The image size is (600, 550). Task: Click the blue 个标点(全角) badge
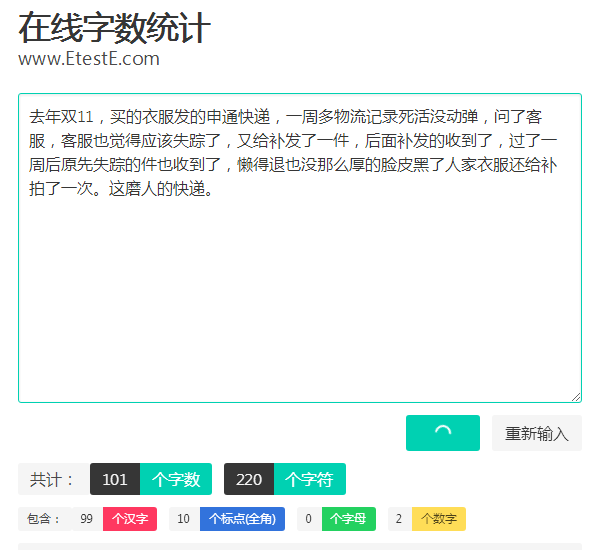(x=242, y=519)
